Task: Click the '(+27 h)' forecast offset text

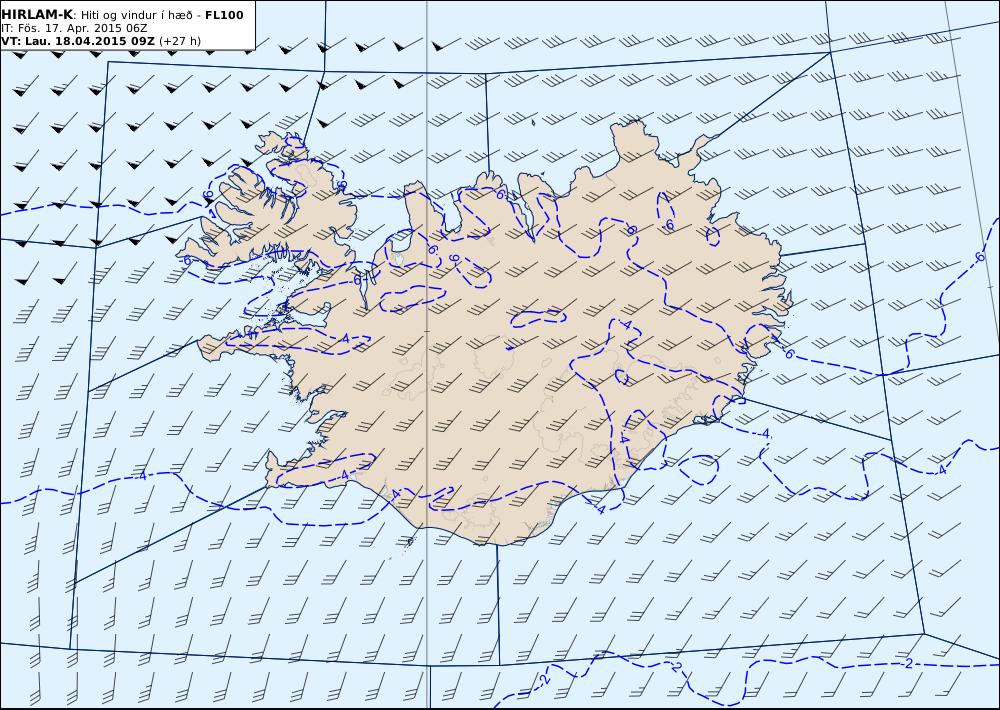Action: (x=180, y=41)
